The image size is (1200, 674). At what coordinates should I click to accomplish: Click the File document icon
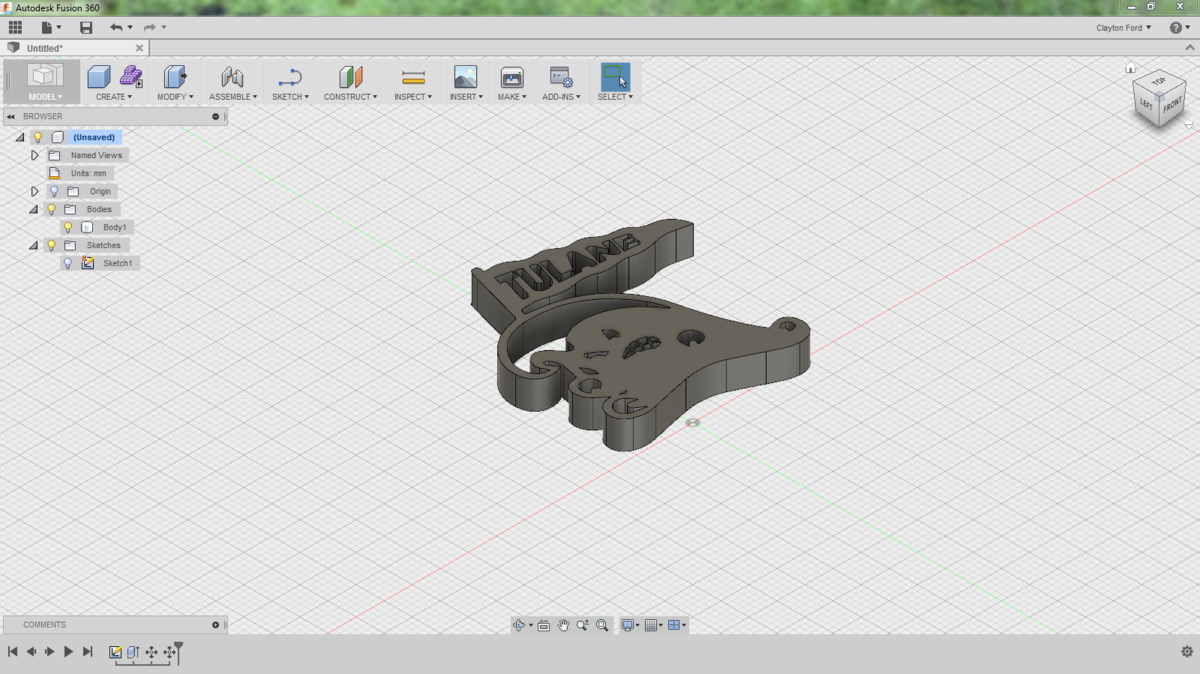46,27
